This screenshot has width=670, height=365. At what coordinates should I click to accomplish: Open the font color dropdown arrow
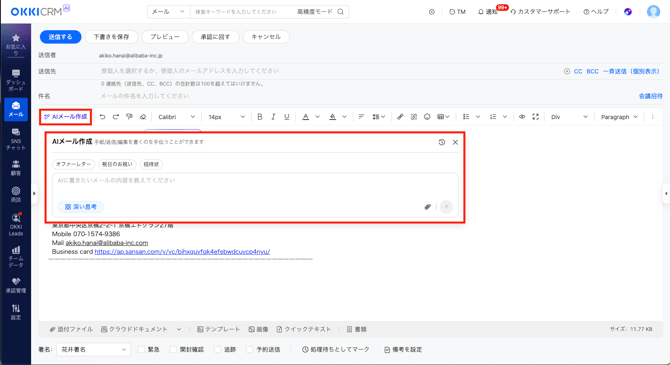pos(317,117)
